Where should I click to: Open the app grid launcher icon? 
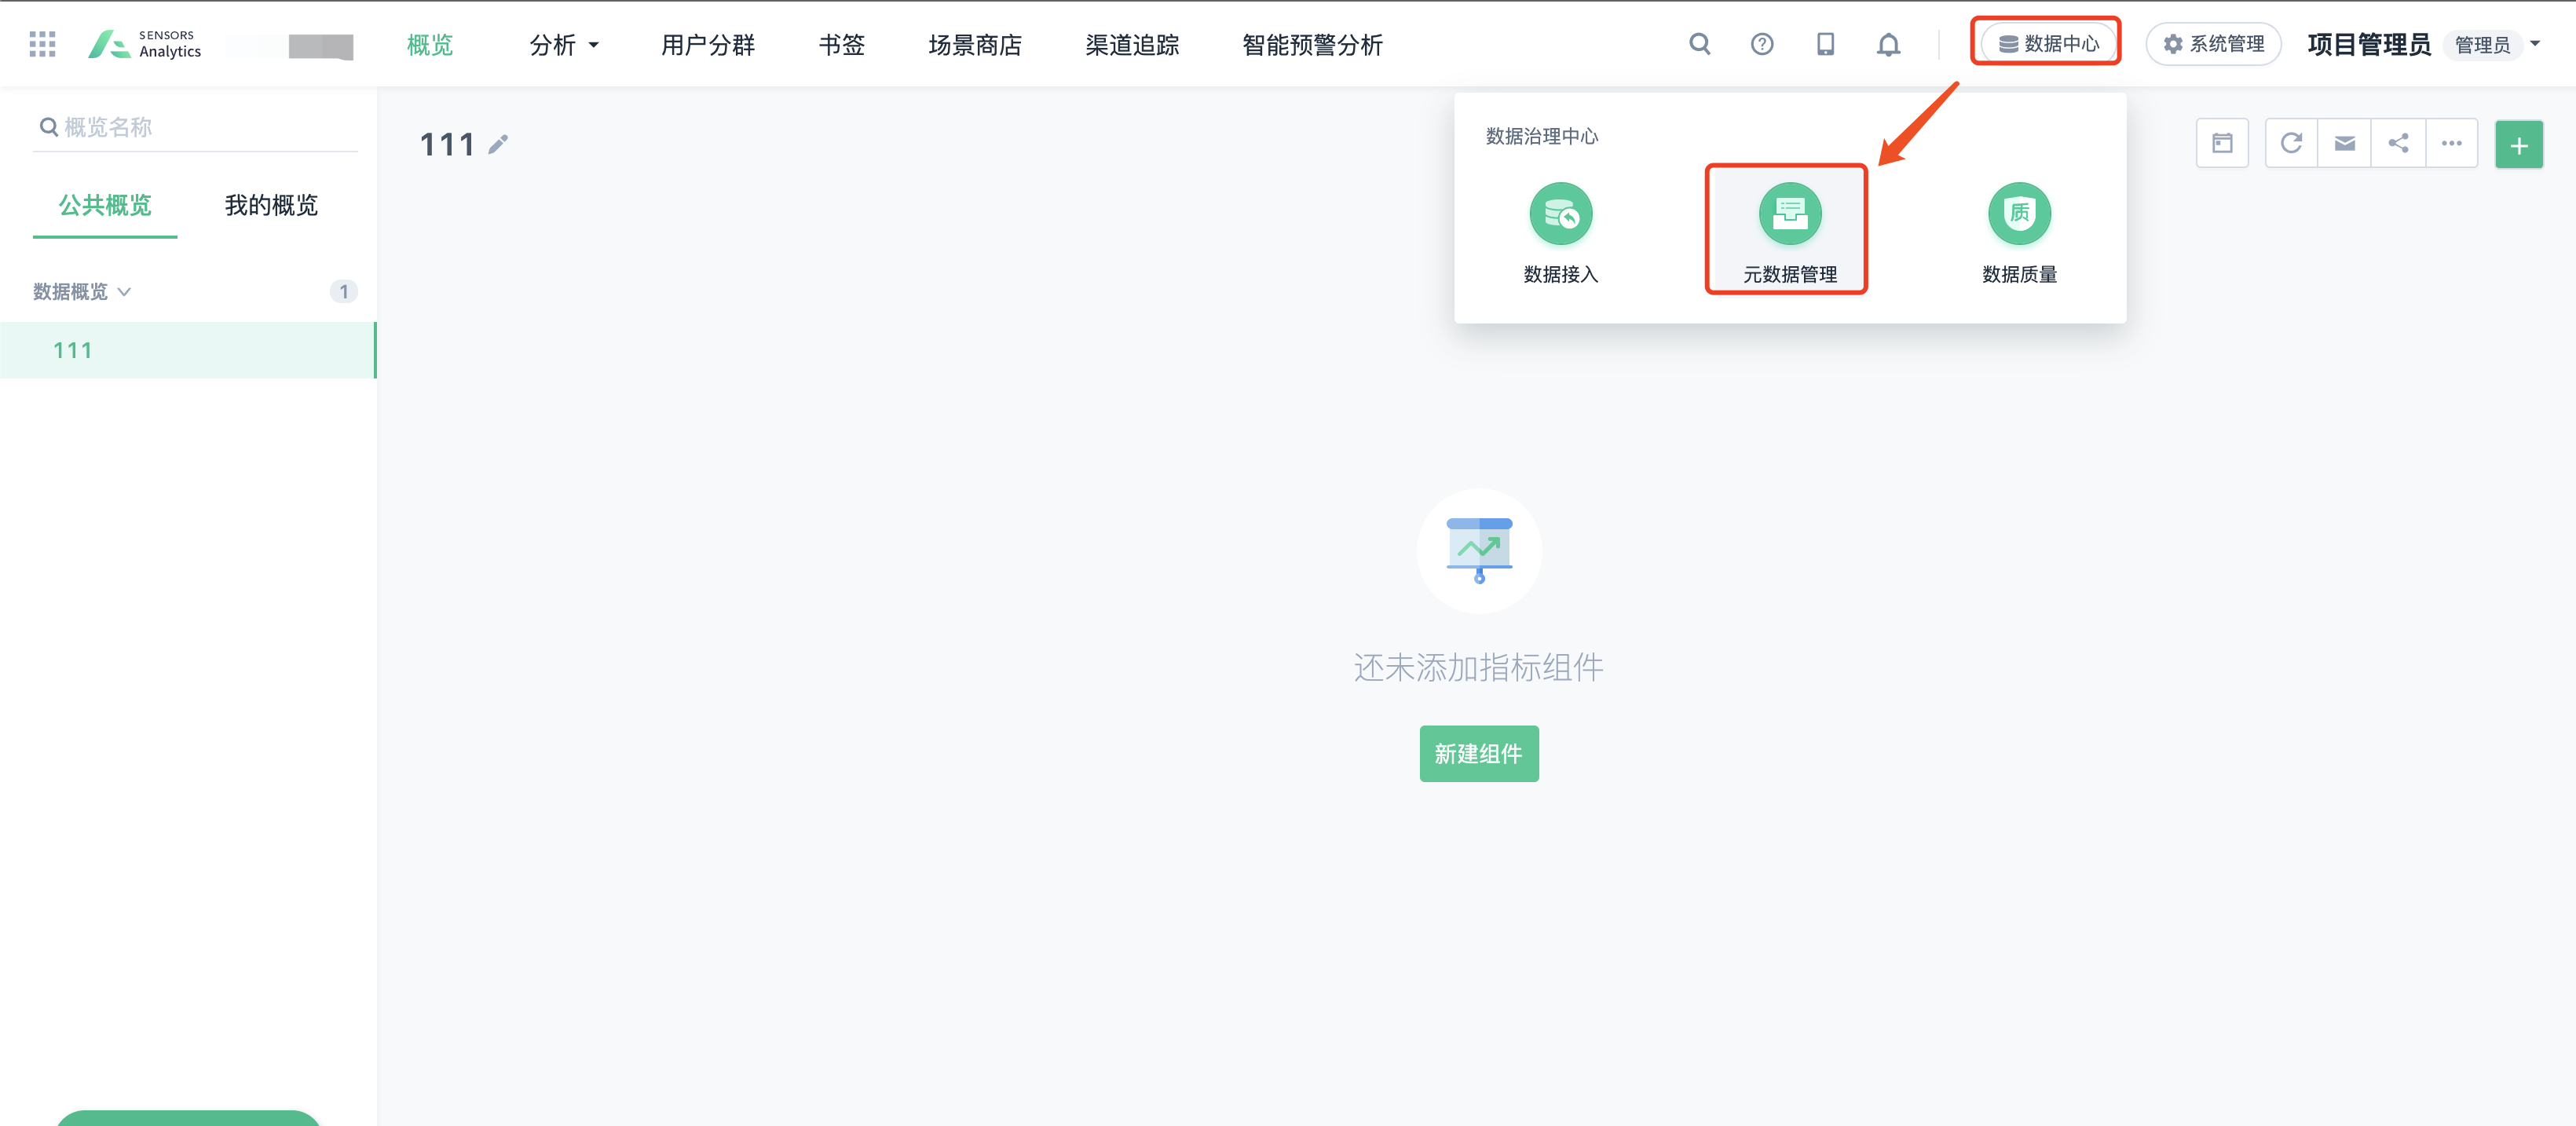point(42,44)
